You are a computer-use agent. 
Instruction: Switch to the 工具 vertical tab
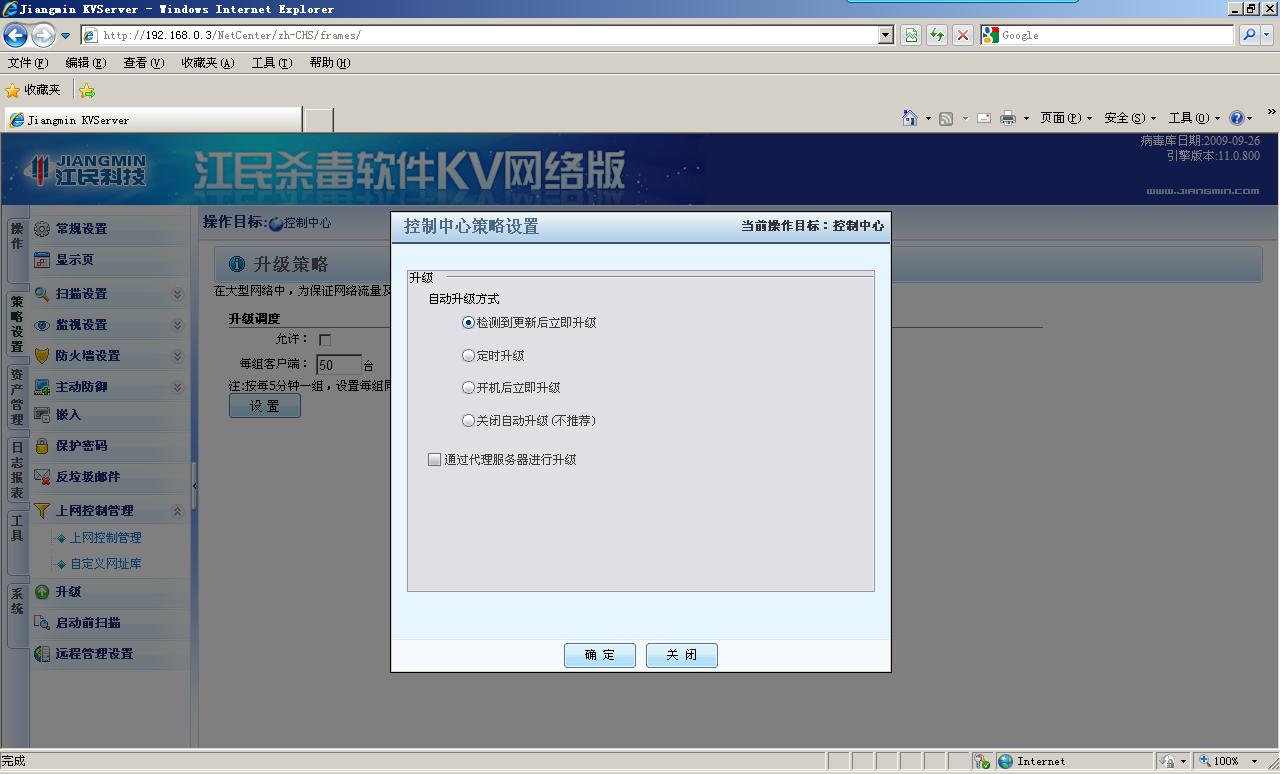tap(17, 541)
